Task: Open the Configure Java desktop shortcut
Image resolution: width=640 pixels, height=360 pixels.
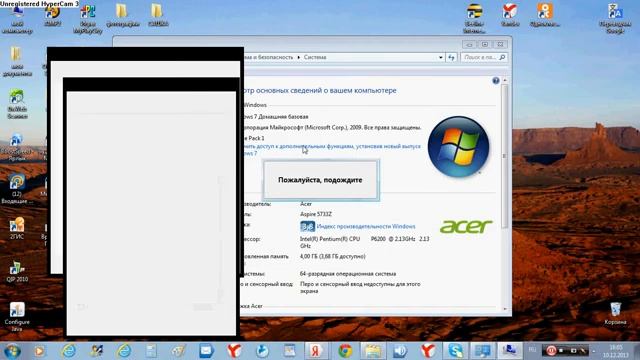Action: click(x=17, y=317)
